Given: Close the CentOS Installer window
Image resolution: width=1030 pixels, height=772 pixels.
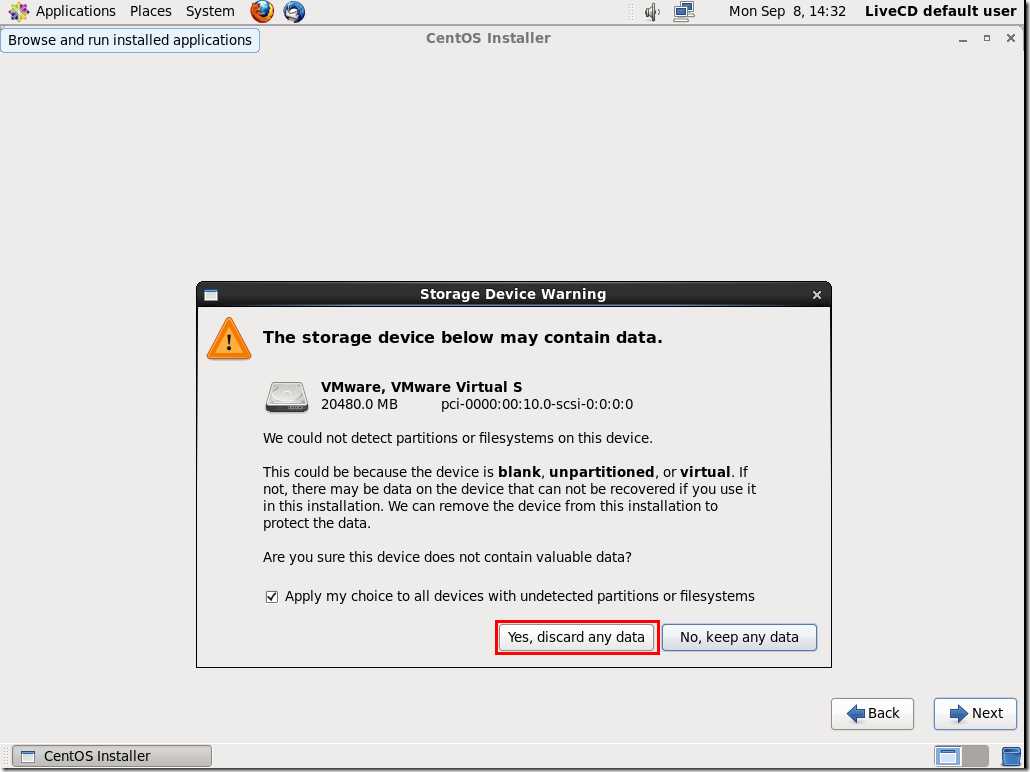Looking at the screenshot, I should [1011, 39].
